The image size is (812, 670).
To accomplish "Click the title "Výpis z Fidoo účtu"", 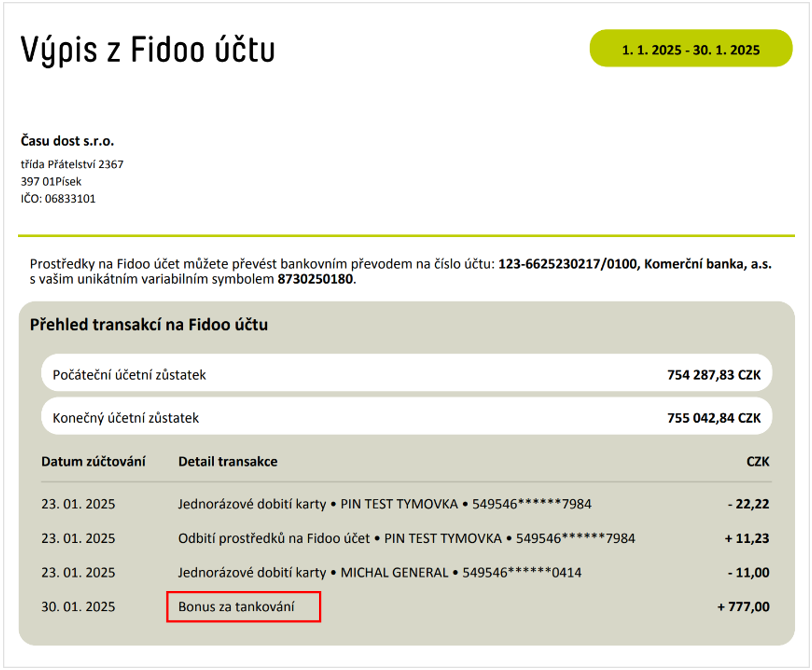I will tap(148, 50).
